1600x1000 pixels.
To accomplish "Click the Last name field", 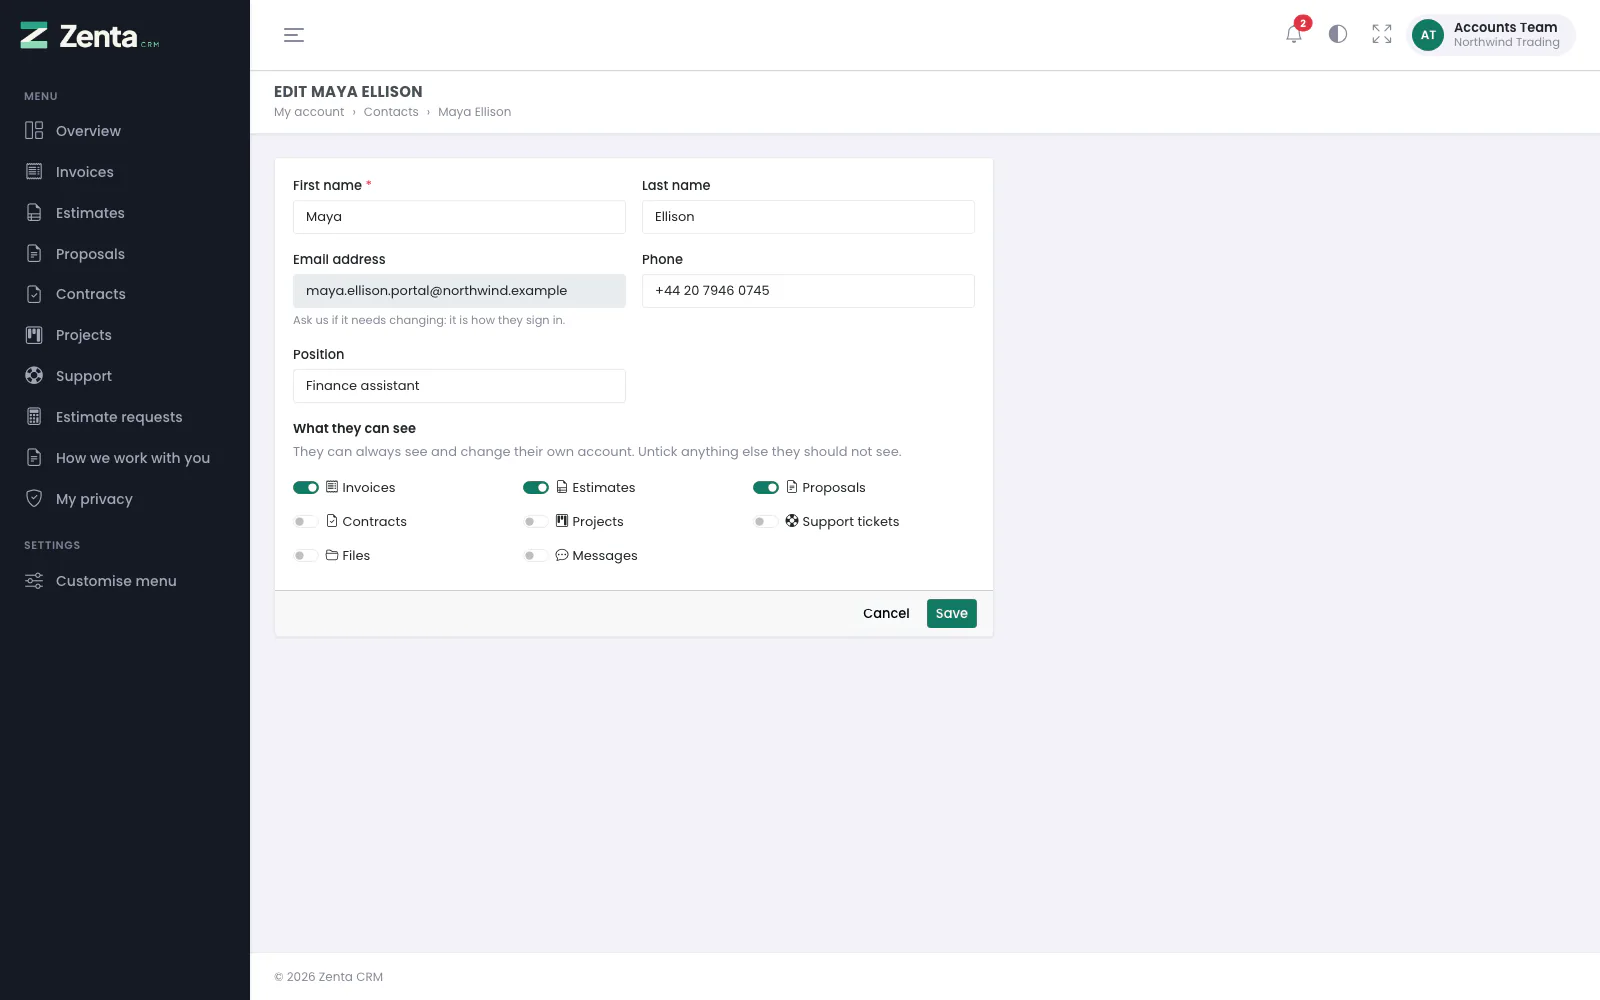I will click(808, 217).
